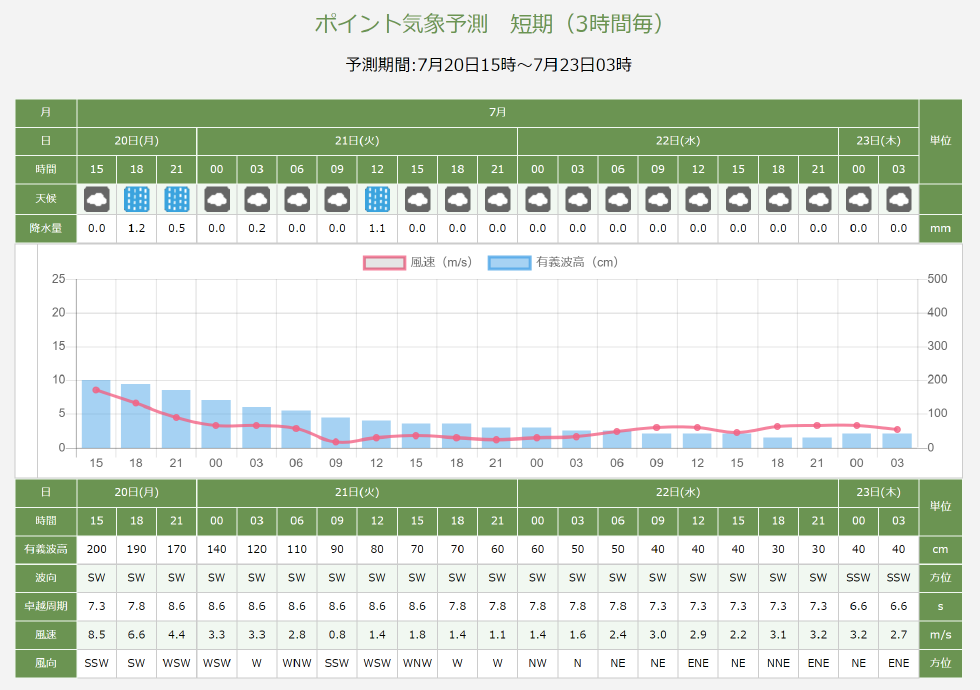Click the 20日(月) header in the upper table

click(x=136, y=141)
